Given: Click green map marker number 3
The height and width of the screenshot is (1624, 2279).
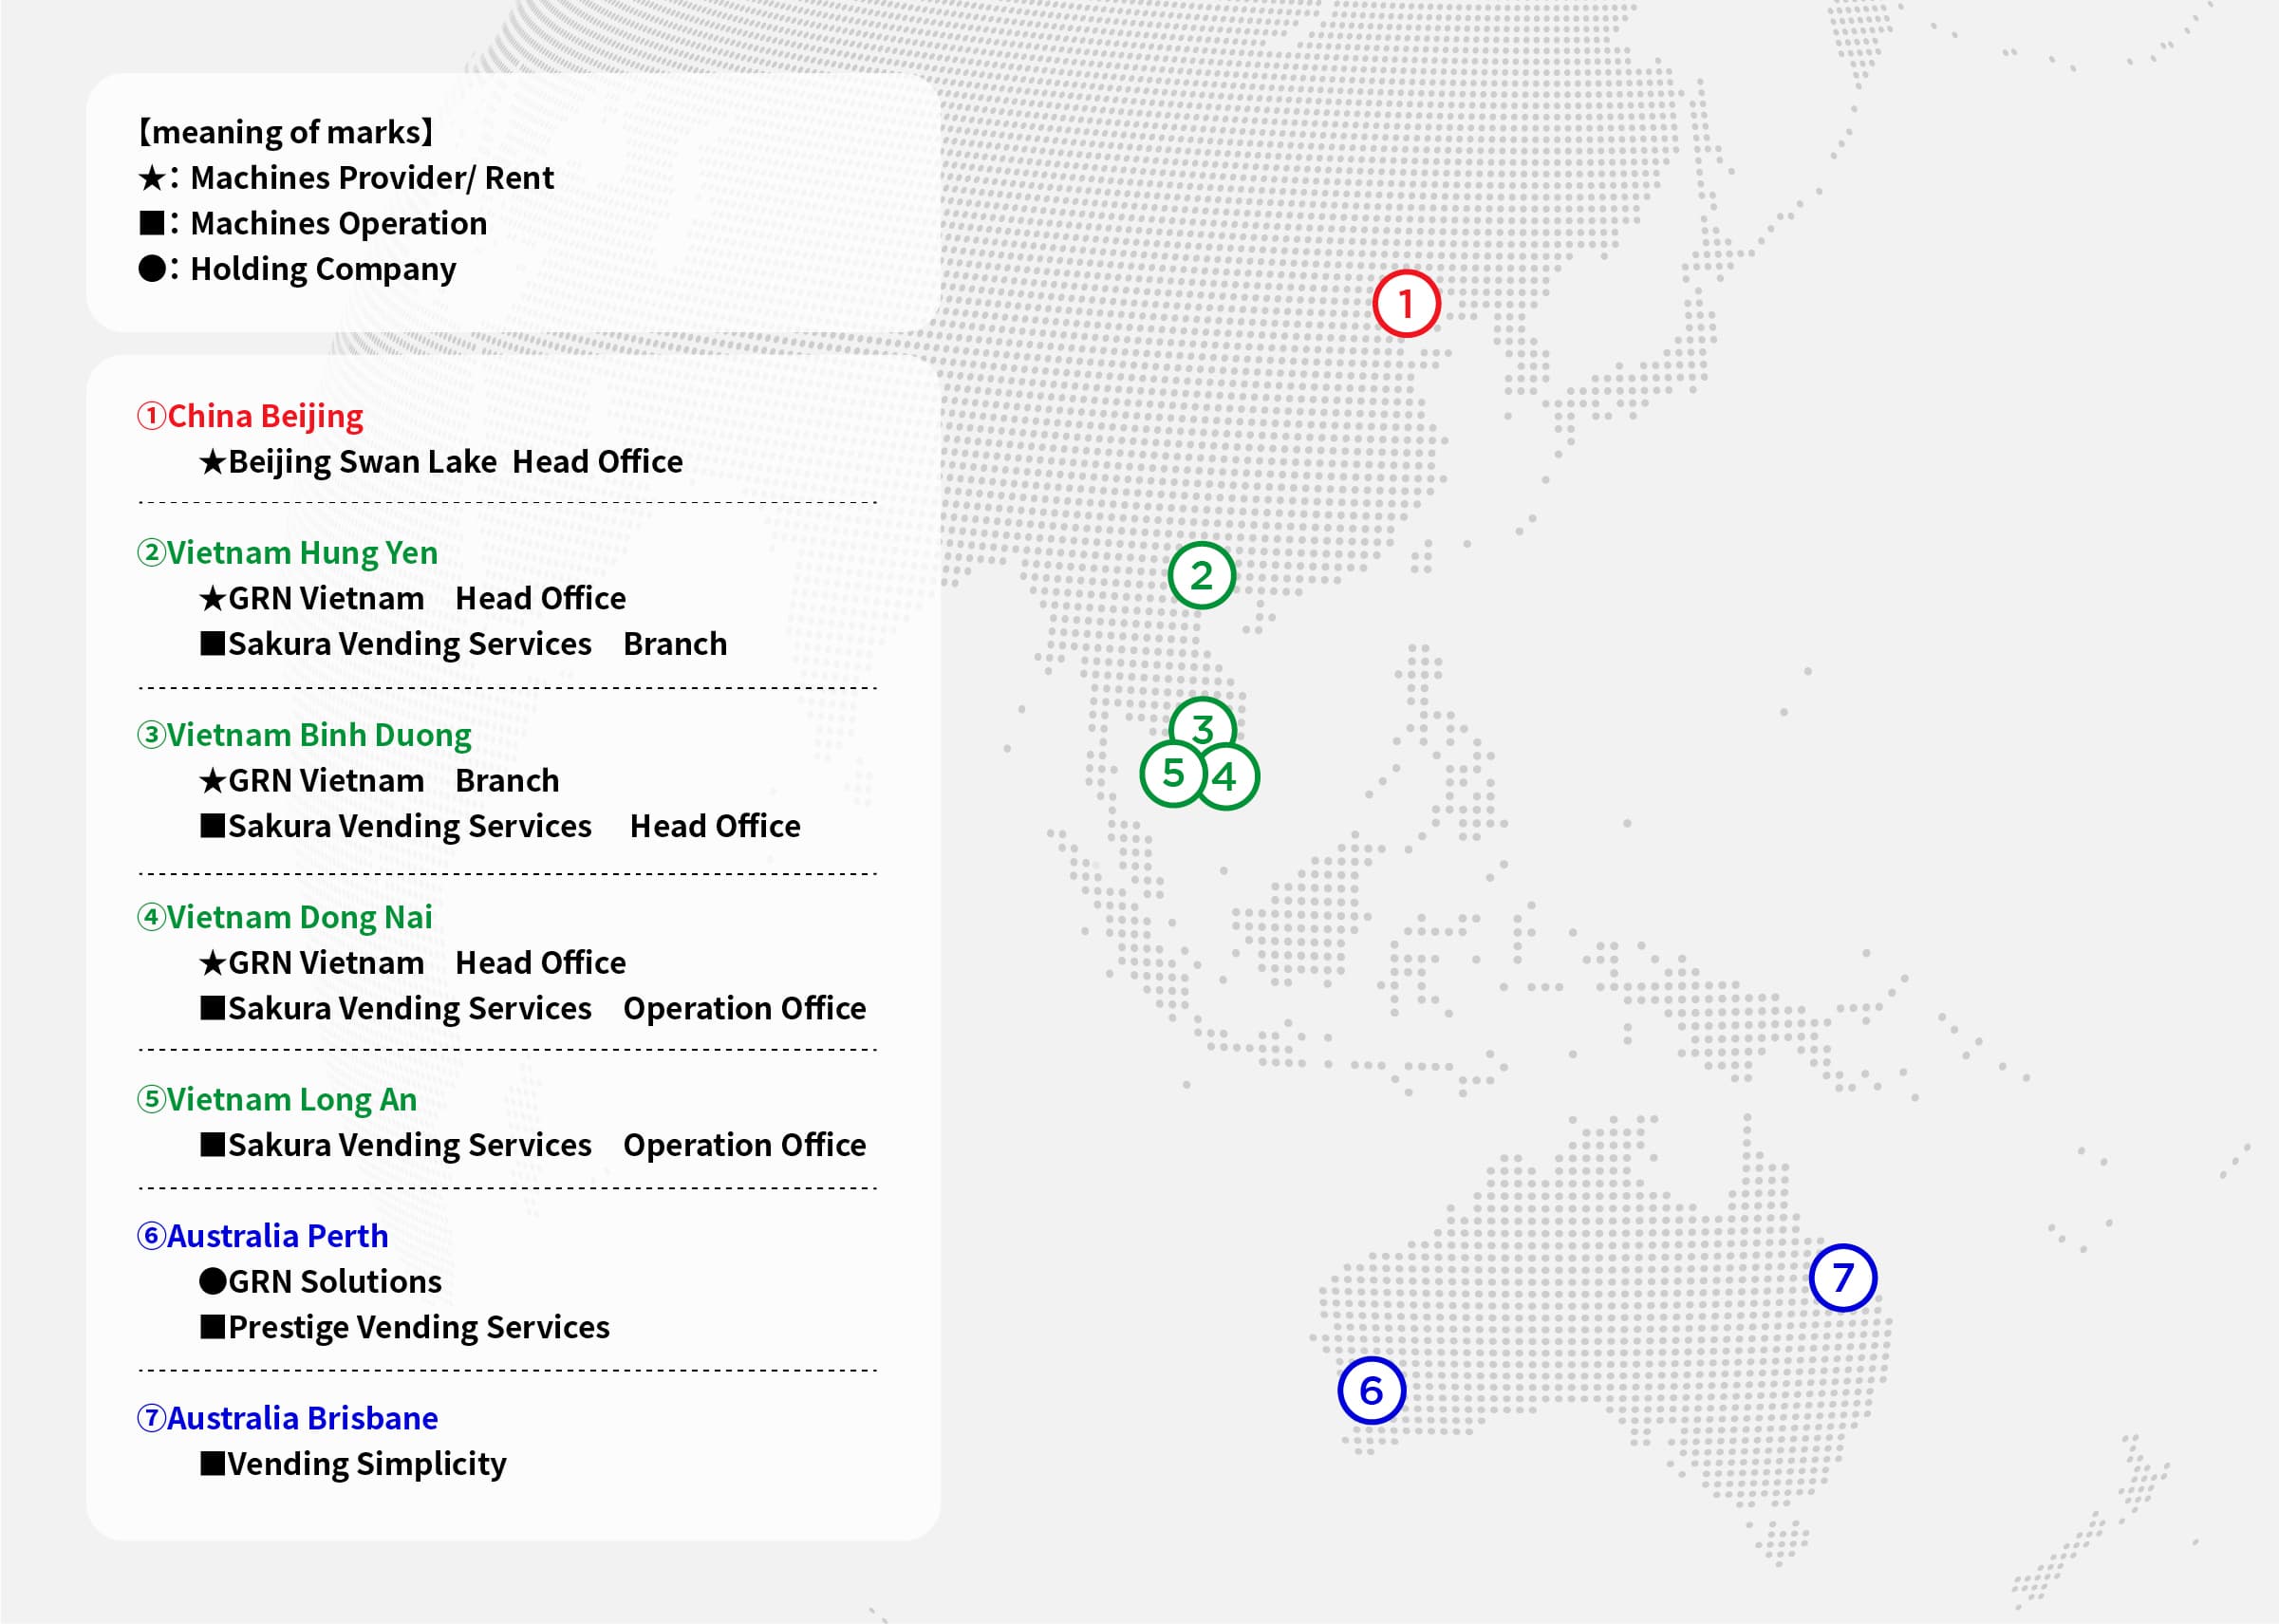Looking at the screenshot, I should point(1203,720).
